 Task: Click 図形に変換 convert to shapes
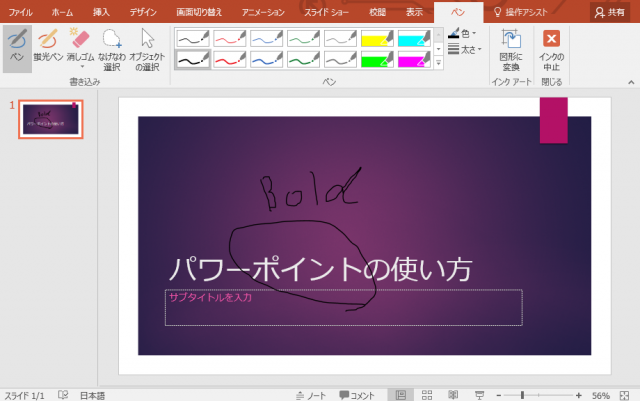pos(510,49)
